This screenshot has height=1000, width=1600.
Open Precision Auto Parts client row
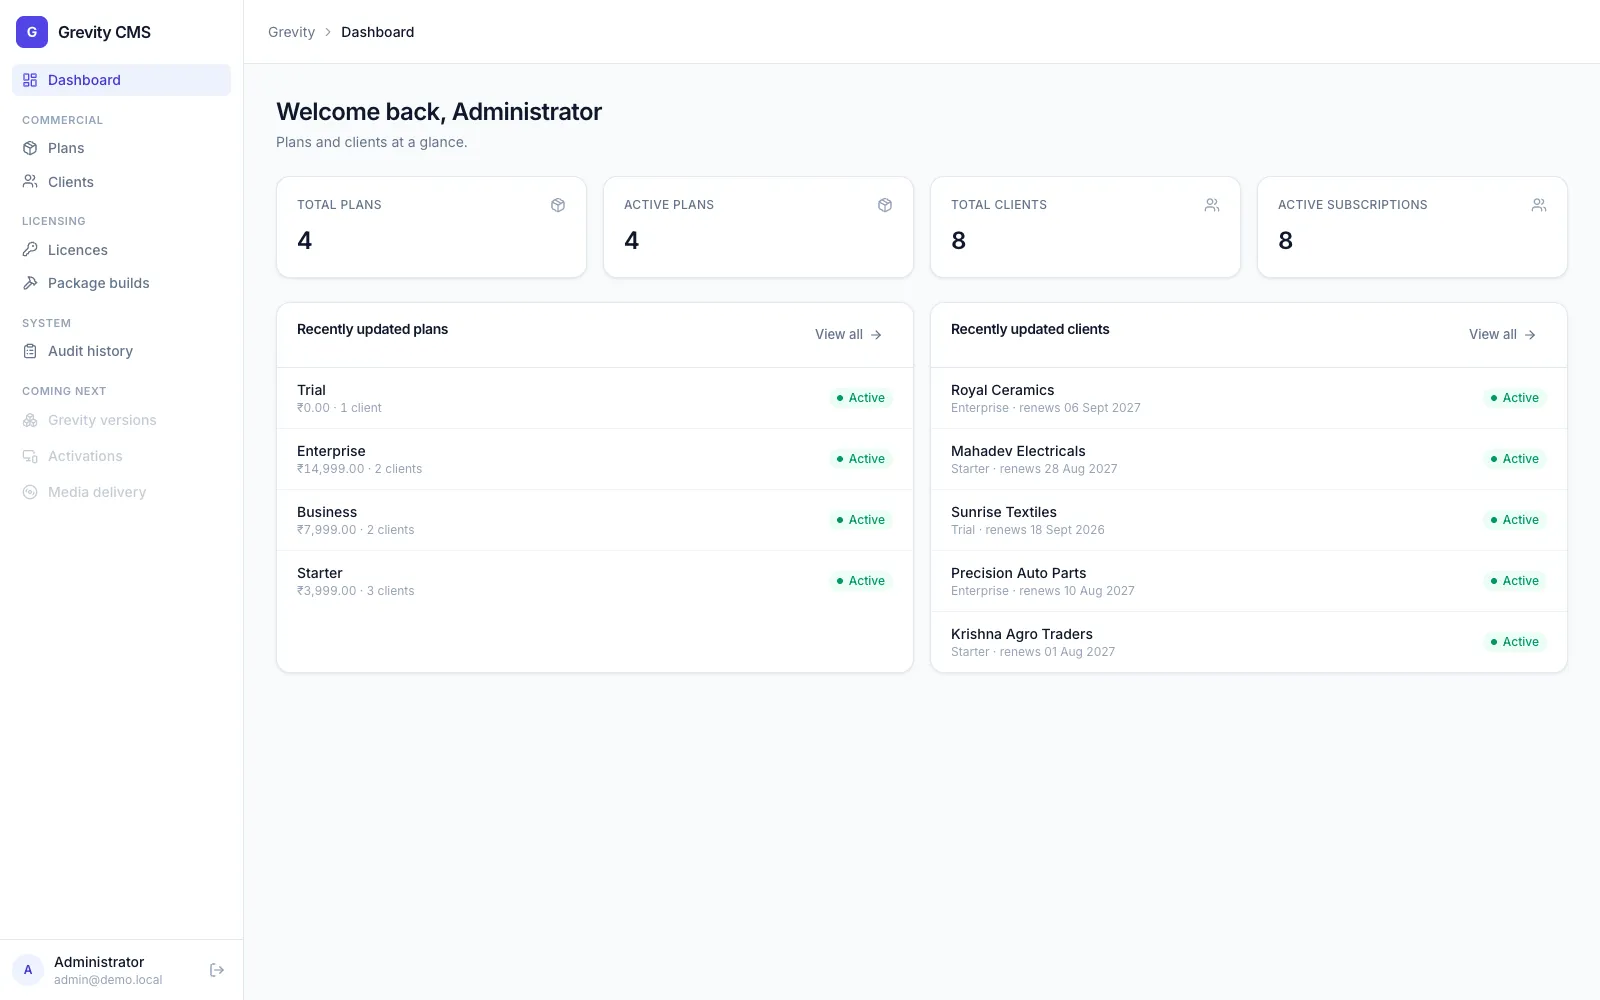(1249, 581)
